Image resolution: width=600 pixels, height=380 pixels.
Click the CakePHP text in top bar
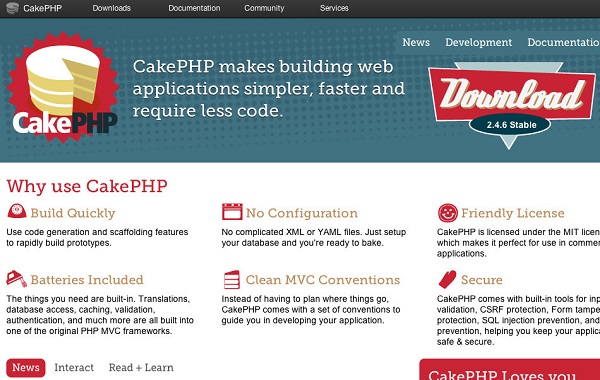[42, 8]
